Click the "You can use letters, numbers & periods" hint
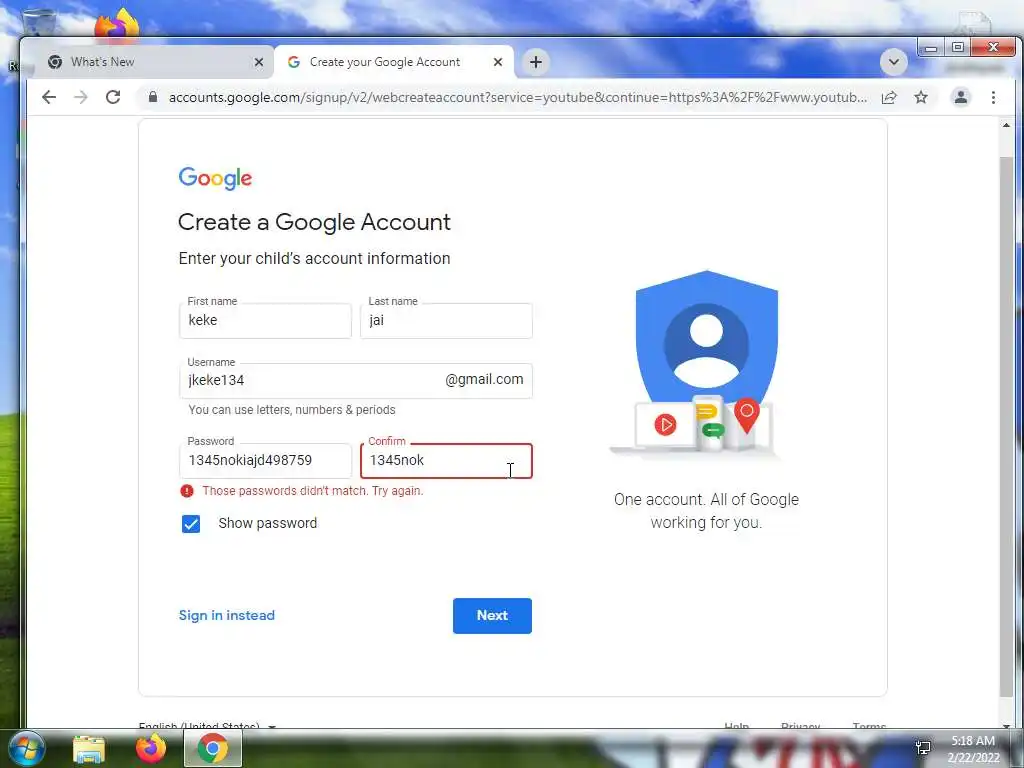 (292, 410)
